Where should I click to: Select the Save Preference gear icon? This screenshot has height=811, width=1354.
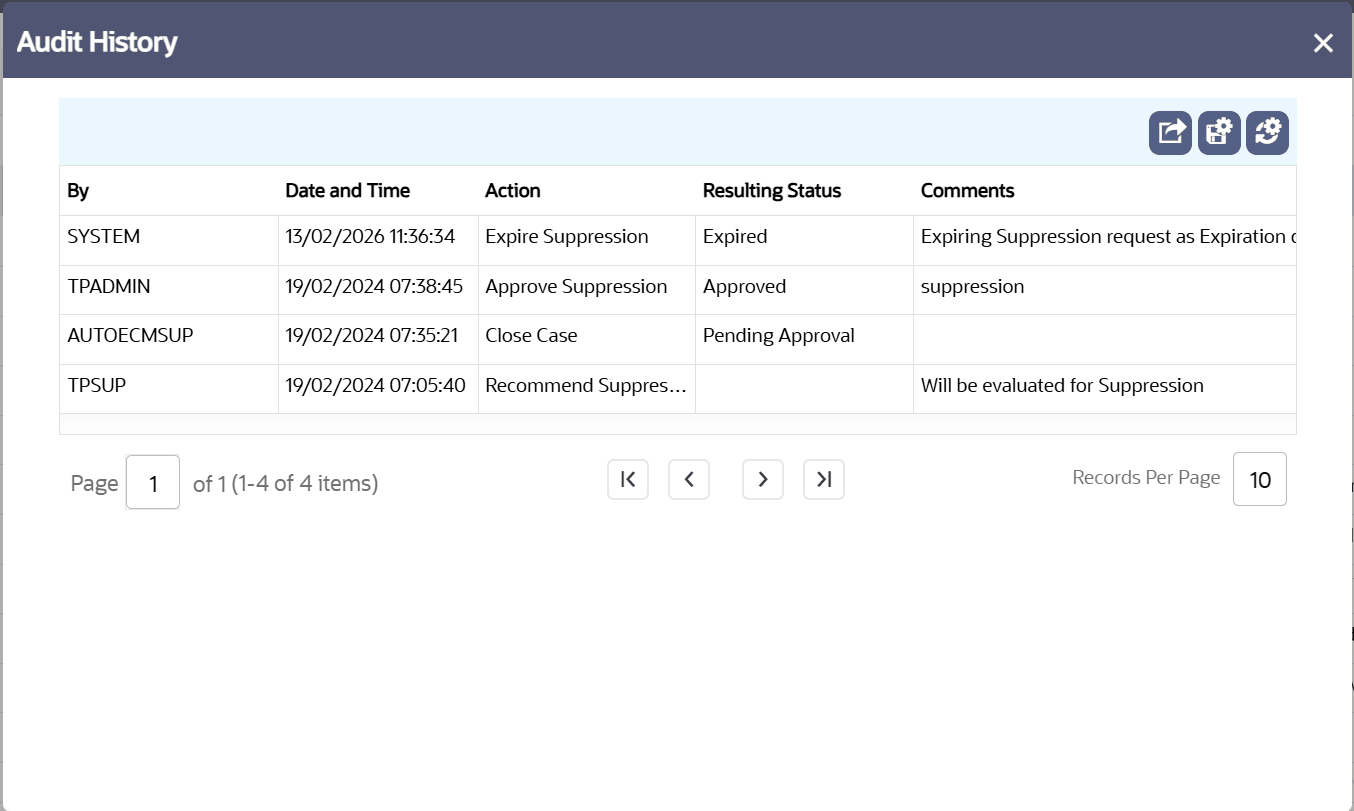tap(1218, 131)
